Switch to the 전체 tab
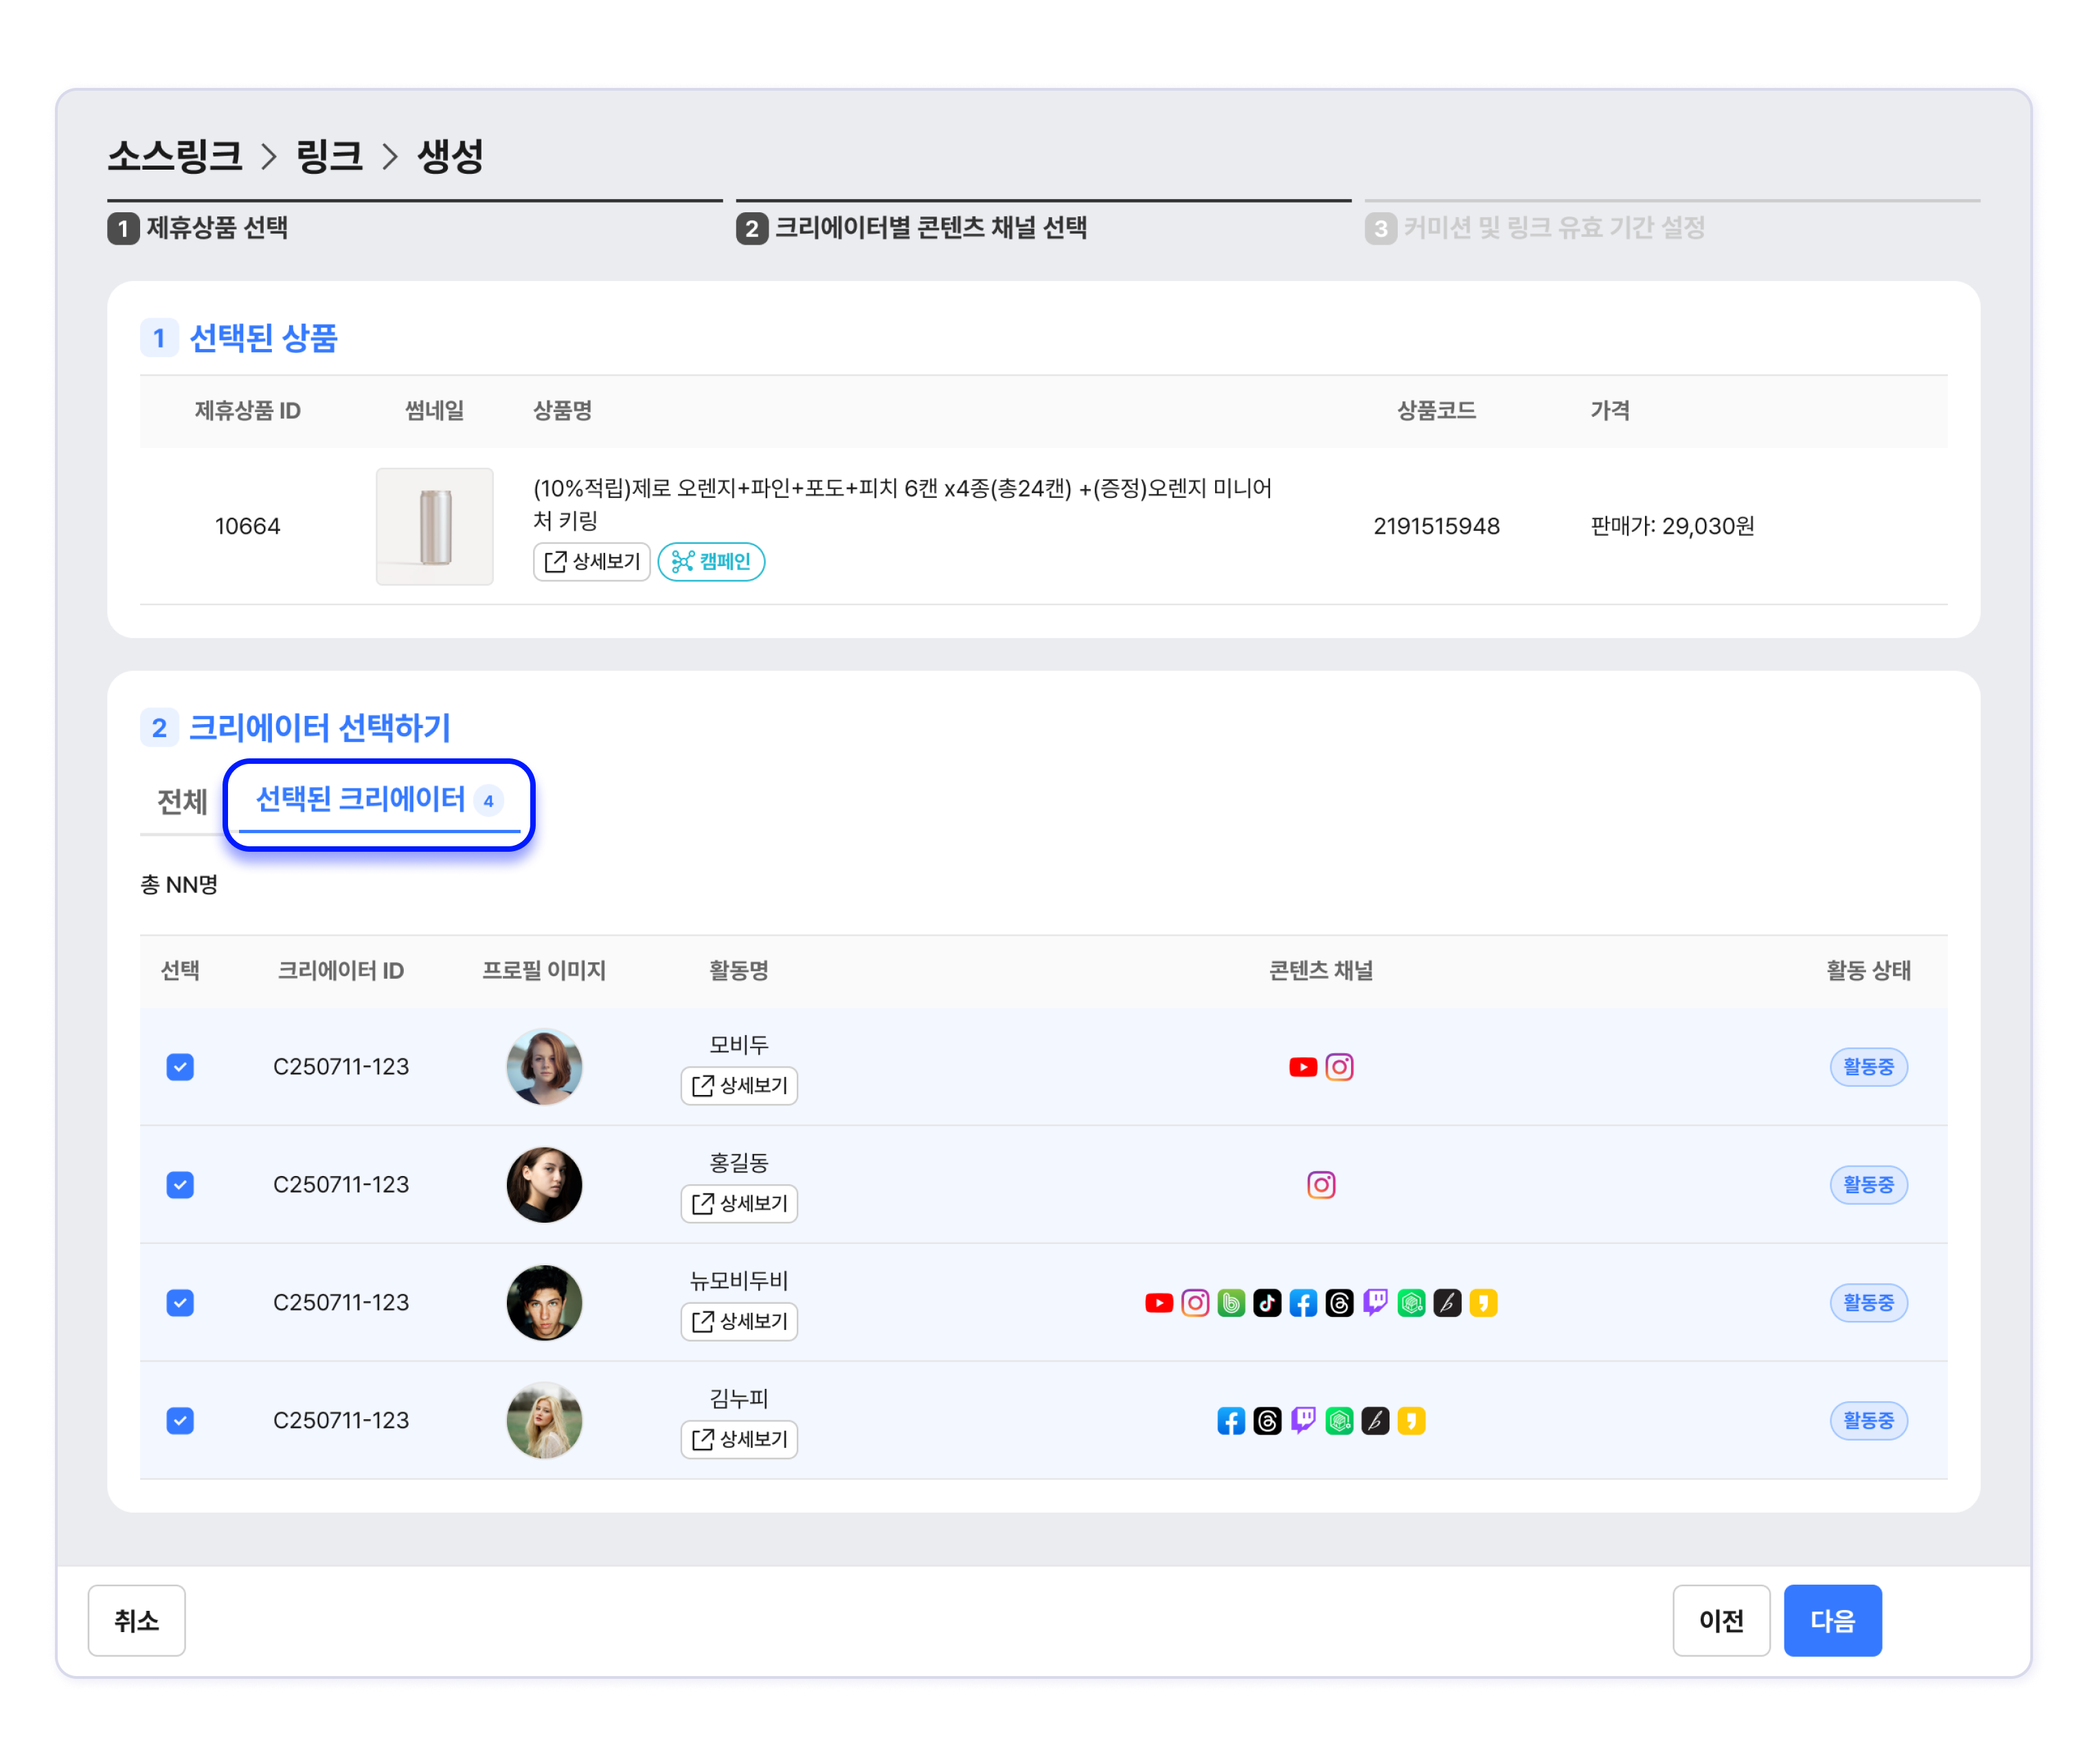This screenshot has height=1764, width=2088. (x=182, y=801)
